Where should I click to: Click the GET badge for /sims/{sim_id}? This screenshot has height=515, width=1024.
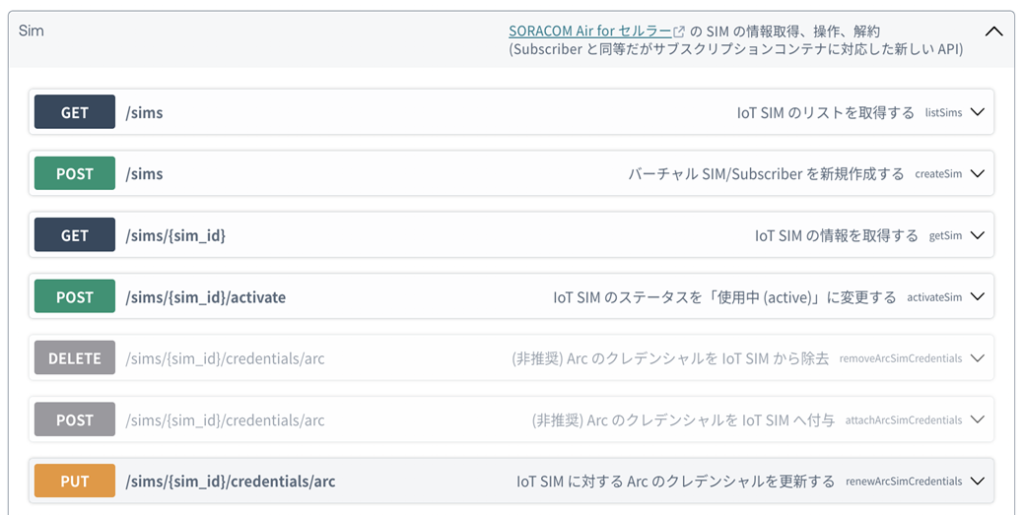click(x=75, y=236)
